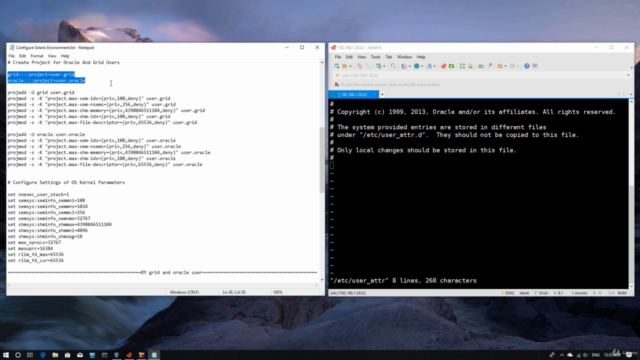This screenshot has width=640, height=360.
Task: Open the Windows Start menu
Action: pos(6,355)
